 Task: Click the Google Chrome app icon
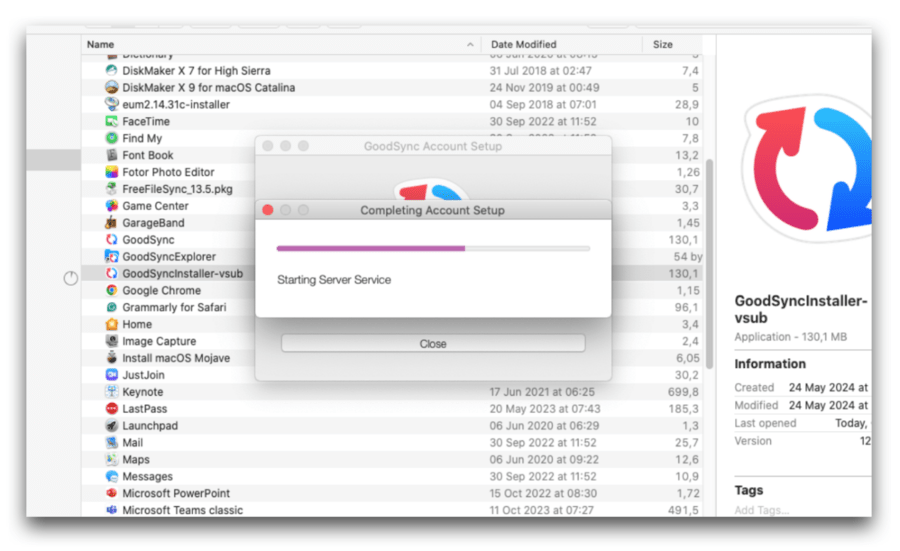coord(111,290)
